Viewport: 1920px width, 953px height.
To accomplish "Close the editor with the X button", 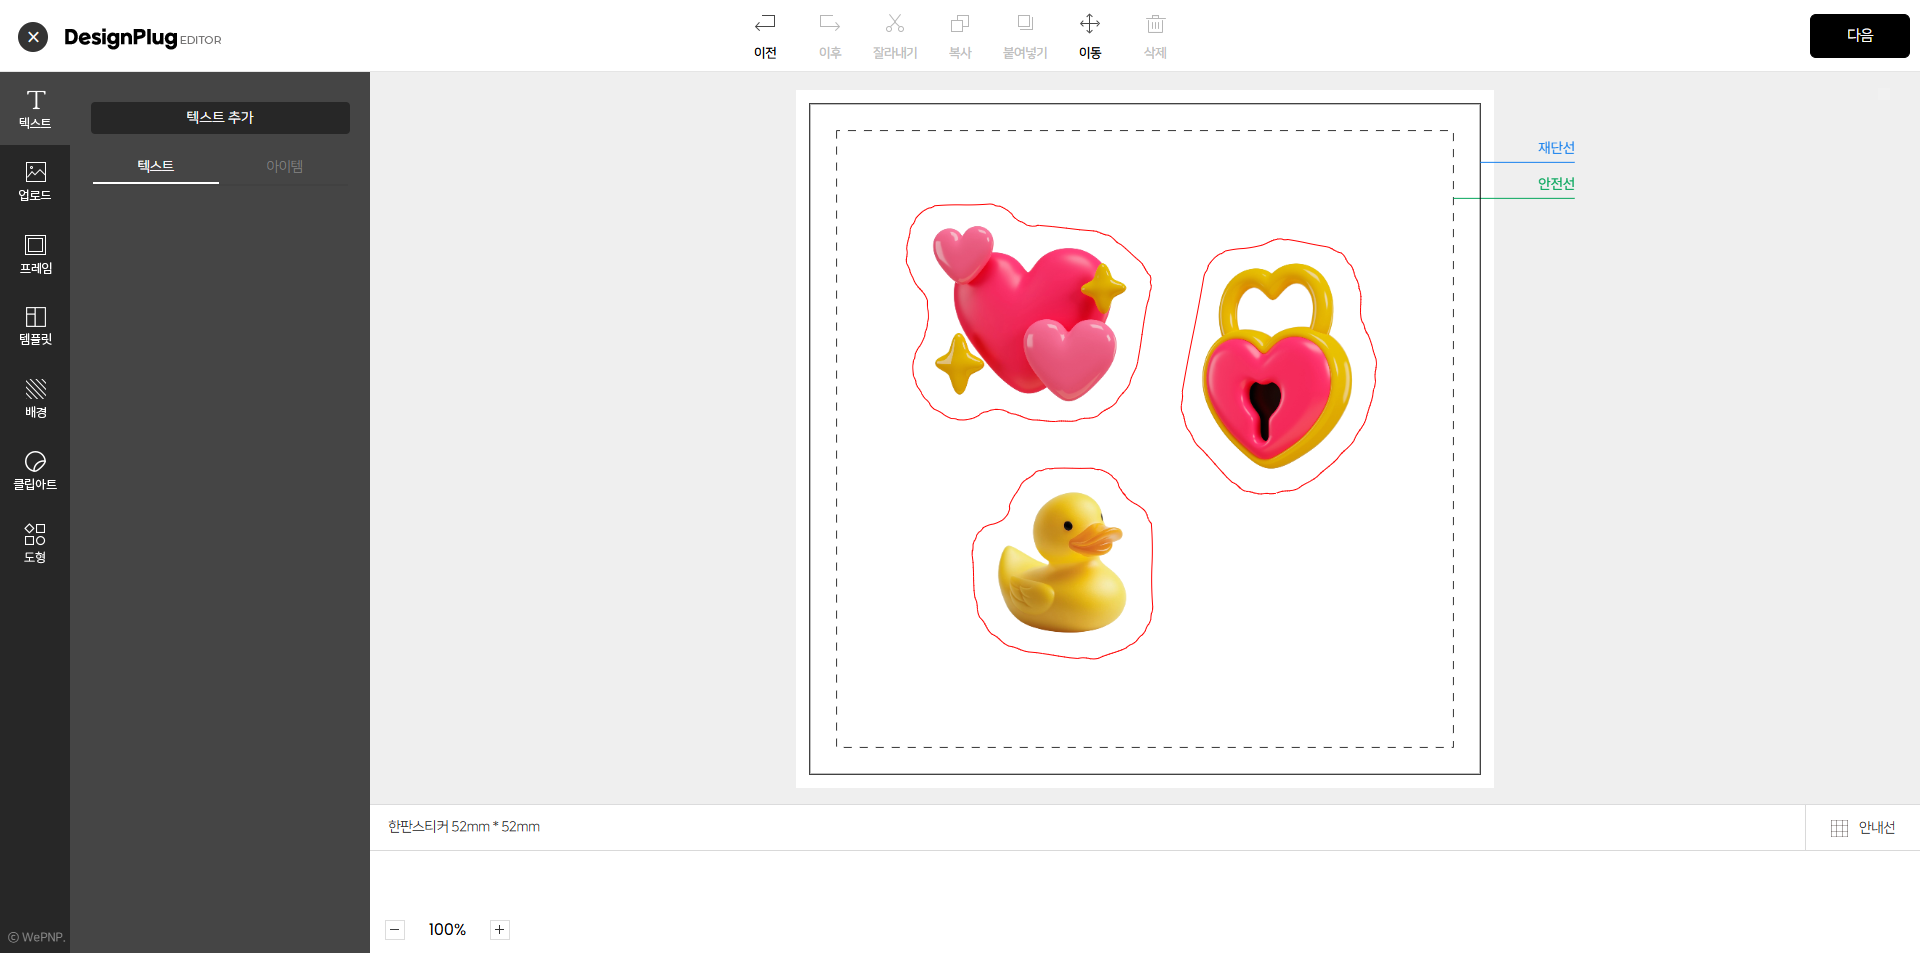I will point(33,37).
